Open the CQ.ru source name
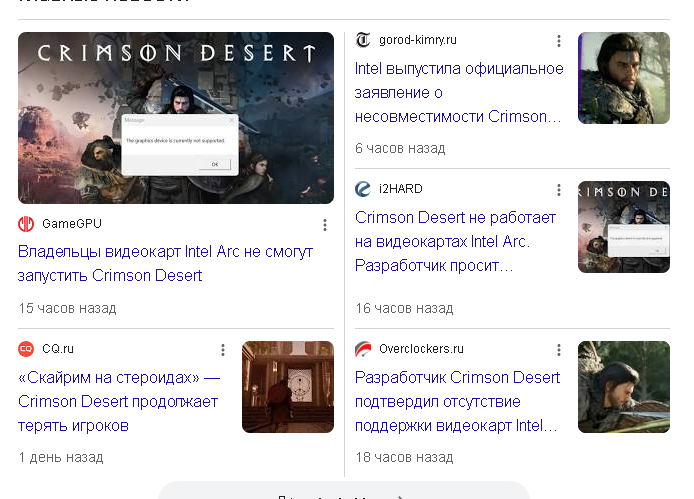The image size is (694, 499). (x=58, y=349)
